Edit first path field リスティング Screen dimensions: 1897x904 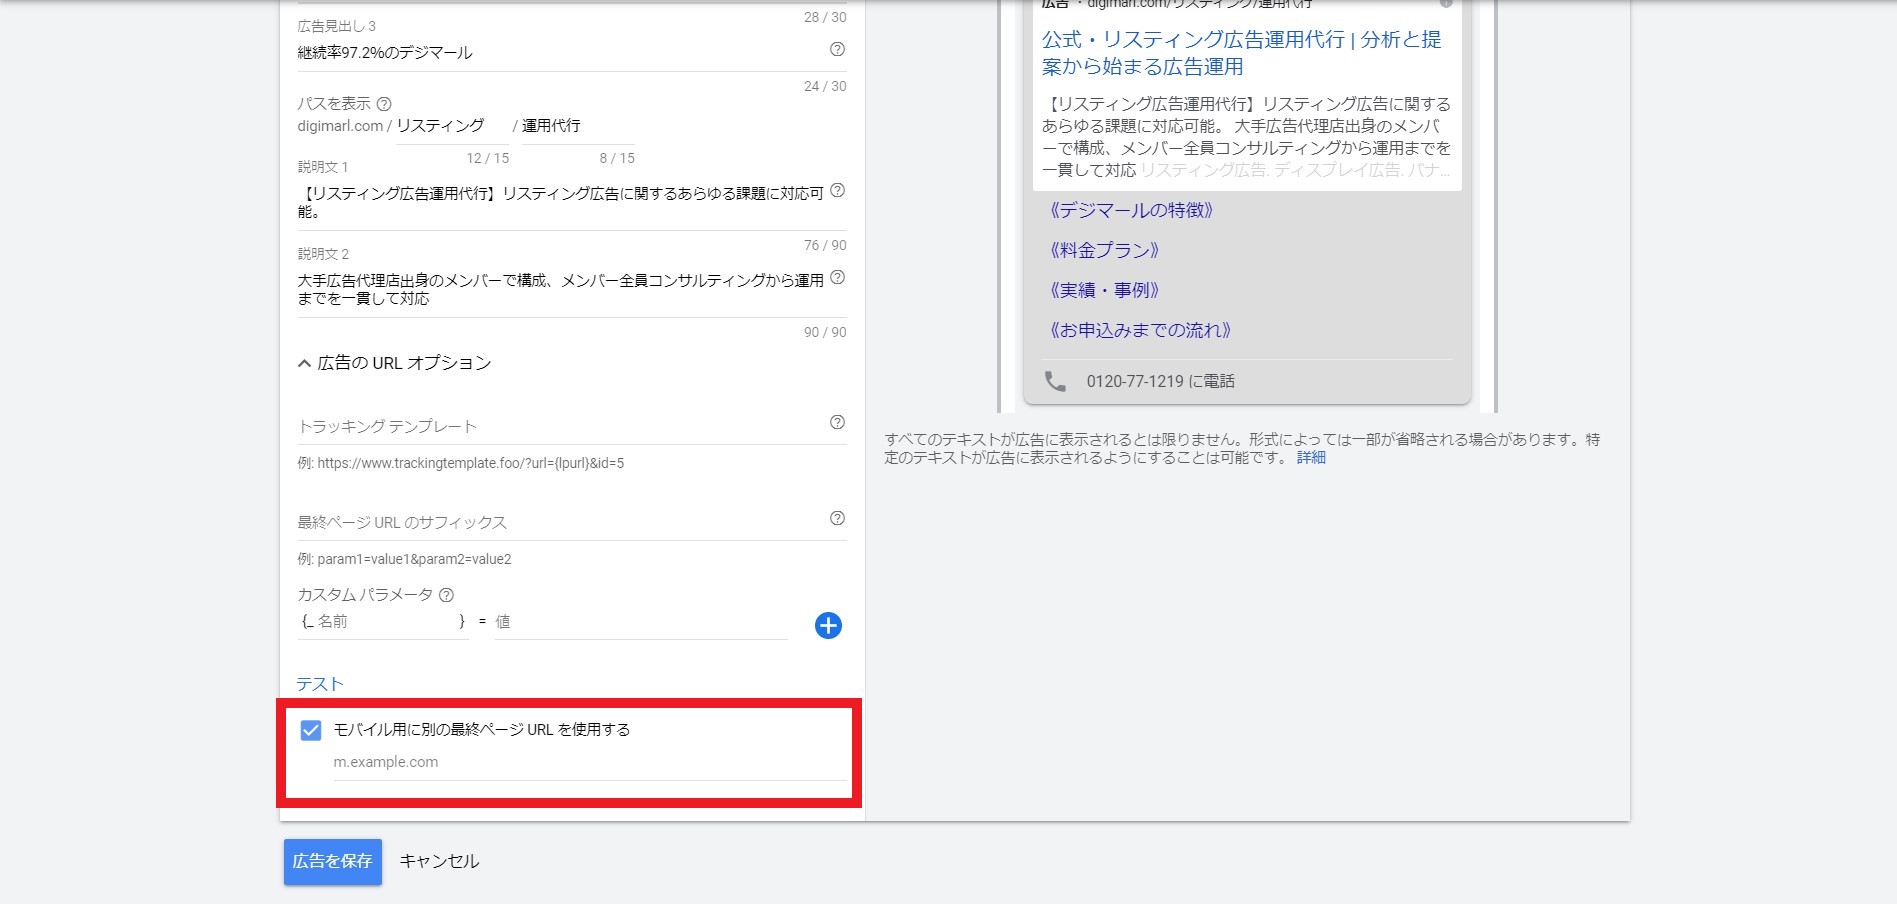452,126
